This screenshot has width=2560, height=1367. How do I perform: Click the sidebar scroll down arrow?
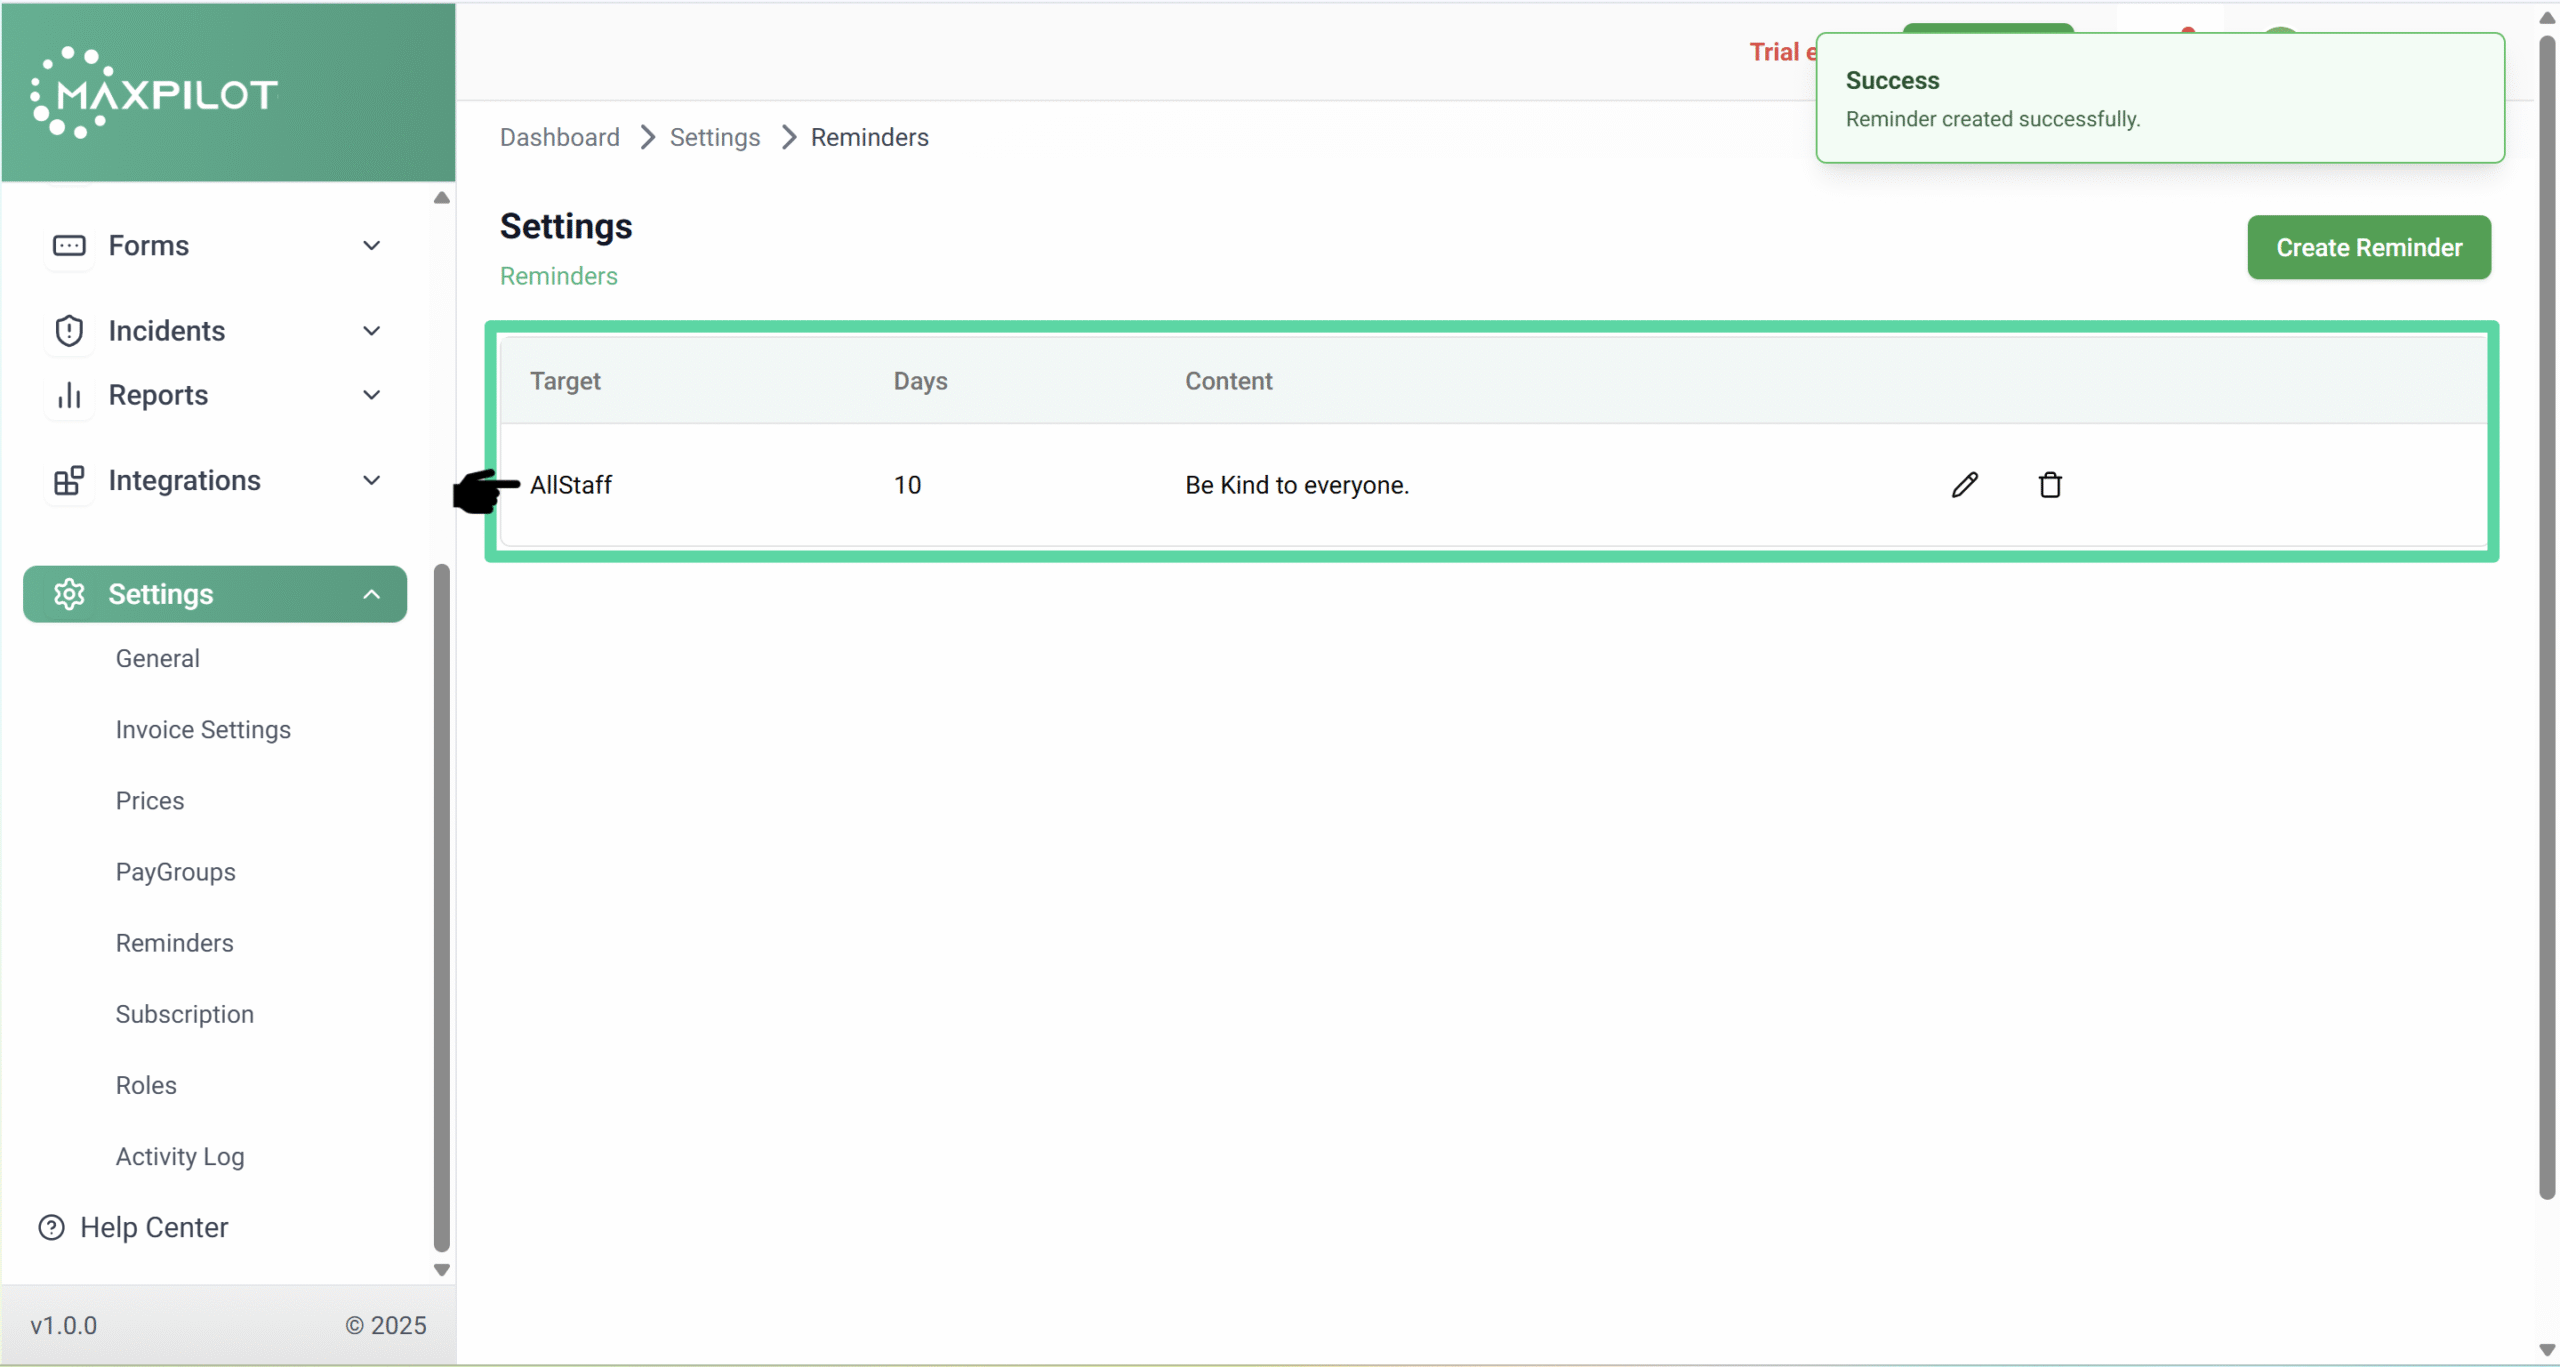pyautogui.click(x=441, y=1270)
